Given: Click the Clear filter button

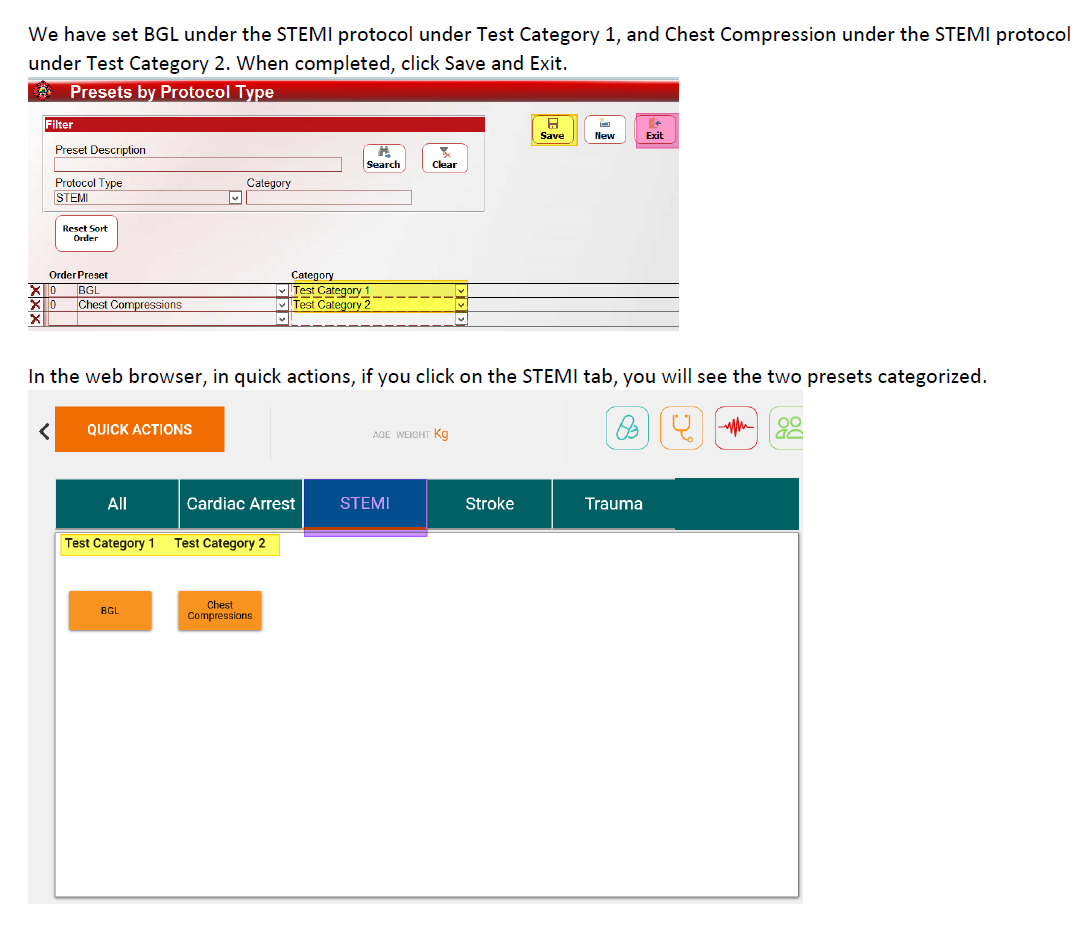Looking at the screenshot, I should [445, 158].
